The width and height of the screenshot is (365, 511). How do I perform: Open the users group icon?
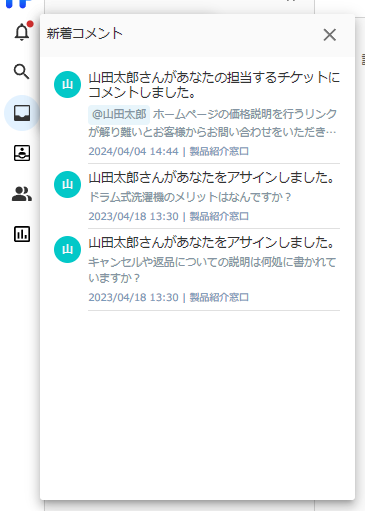point(22,194)
